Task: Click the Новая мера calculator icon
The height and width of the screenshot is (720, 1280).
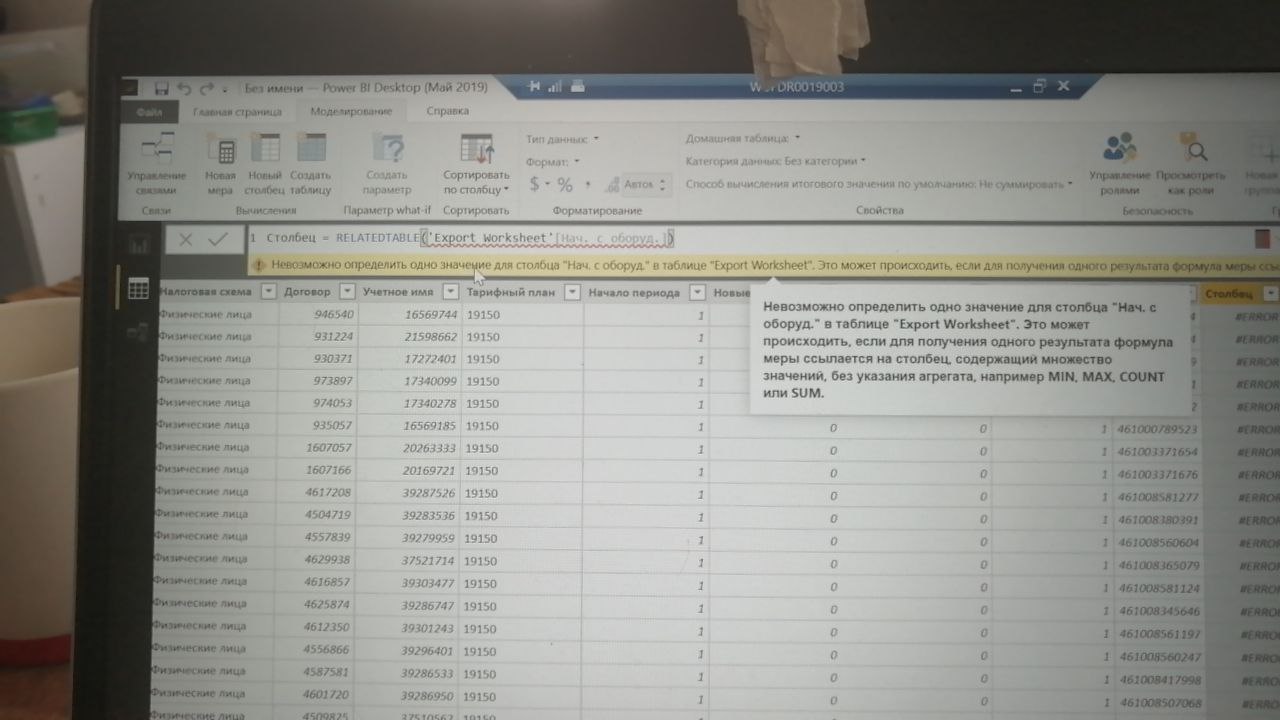Action: coord(221,149)
